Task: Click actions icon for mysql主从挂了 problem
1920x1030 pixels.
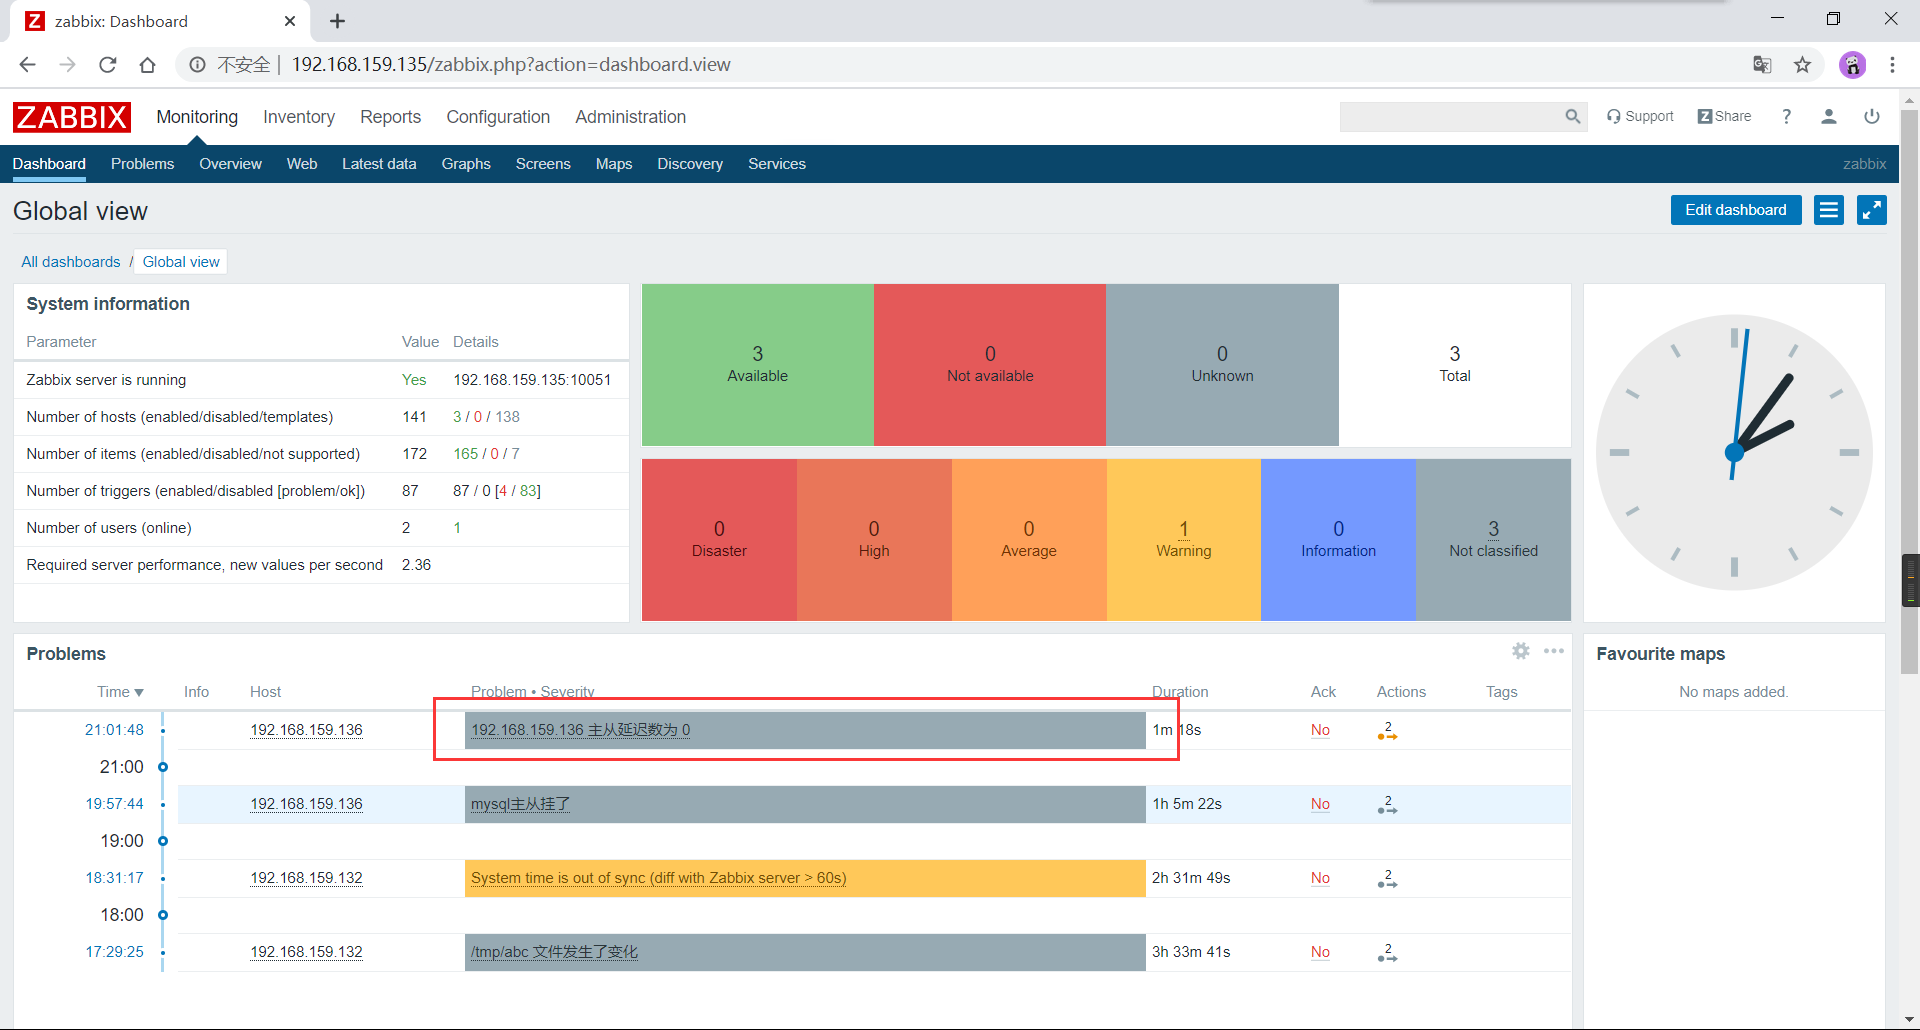Action: tap(1387, 805)
